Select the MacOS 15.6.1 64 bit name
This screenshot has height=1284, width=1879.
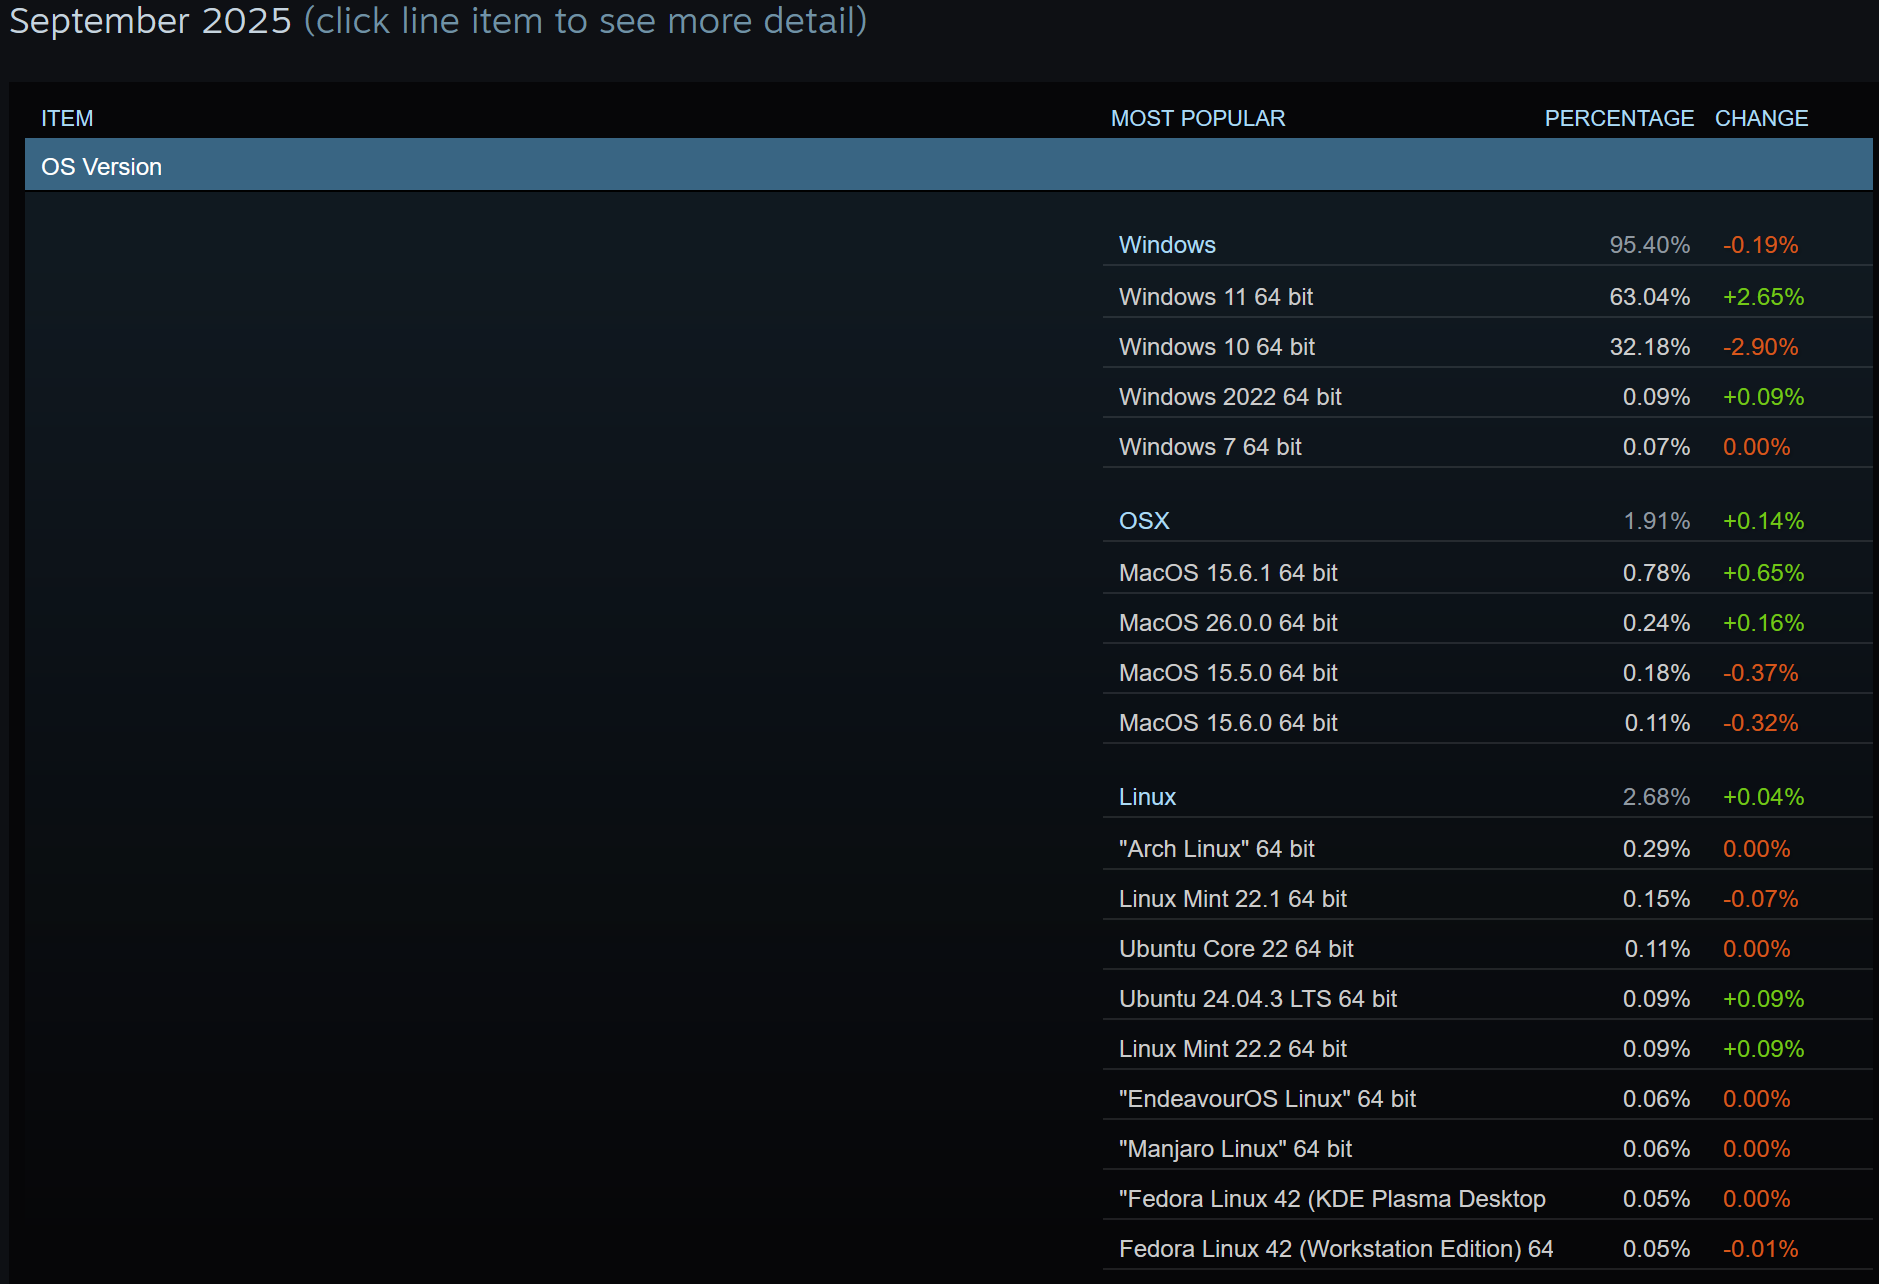click(1228, 573)
